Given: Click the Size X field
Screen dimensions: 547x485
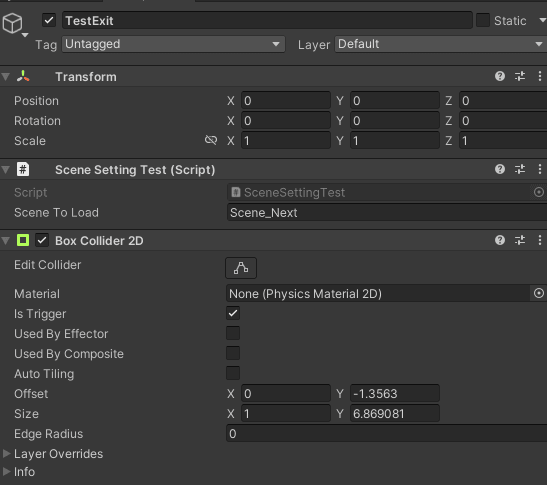Looking at the screenshot, I should 286,413.
